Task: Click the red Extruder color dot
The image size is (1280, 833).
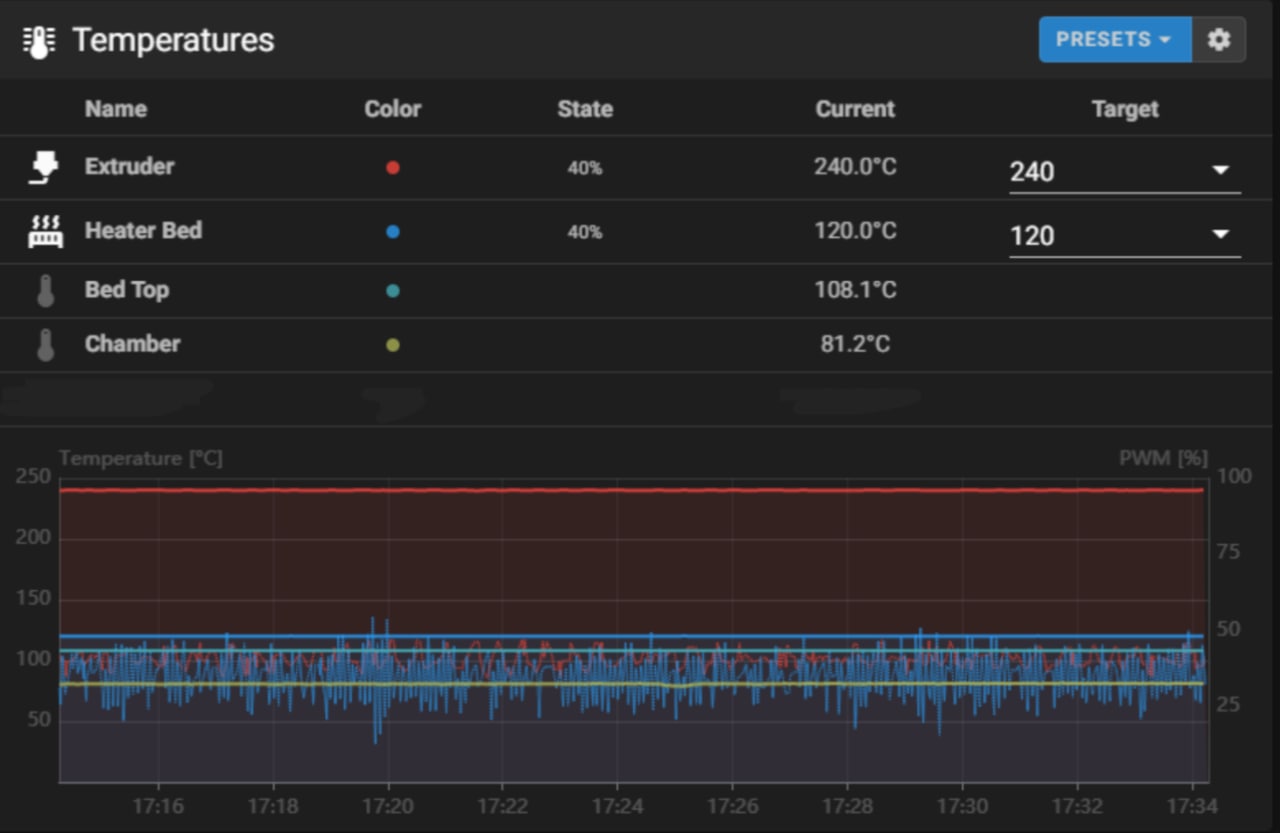Action: coord(393,167)
